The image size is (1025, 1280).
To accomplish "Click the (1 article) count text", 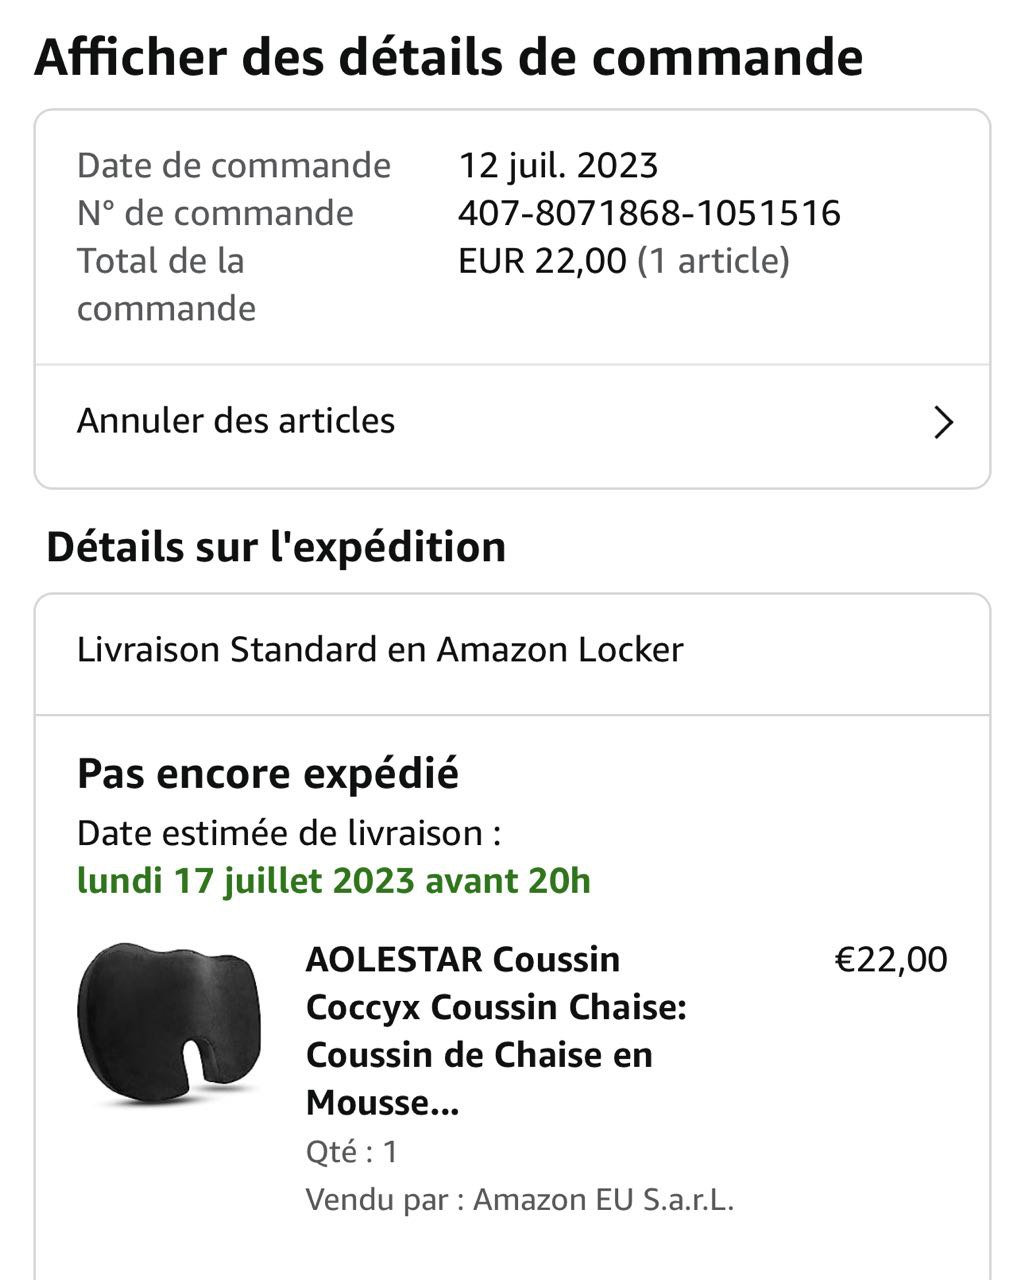I will coord(714,261).
